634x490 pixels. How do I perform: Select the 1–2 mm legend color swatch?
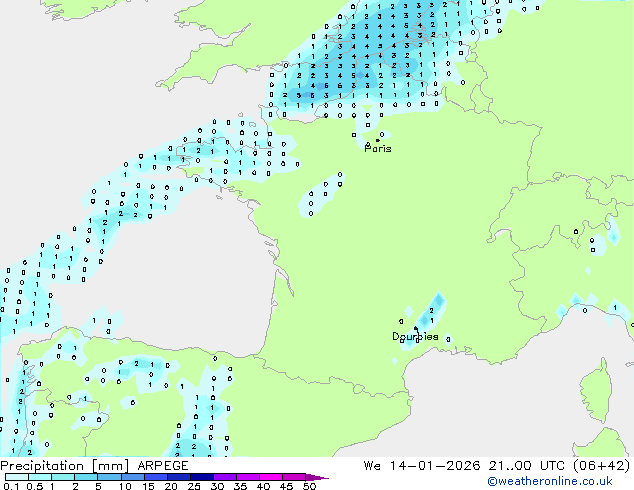pos(63,477)
